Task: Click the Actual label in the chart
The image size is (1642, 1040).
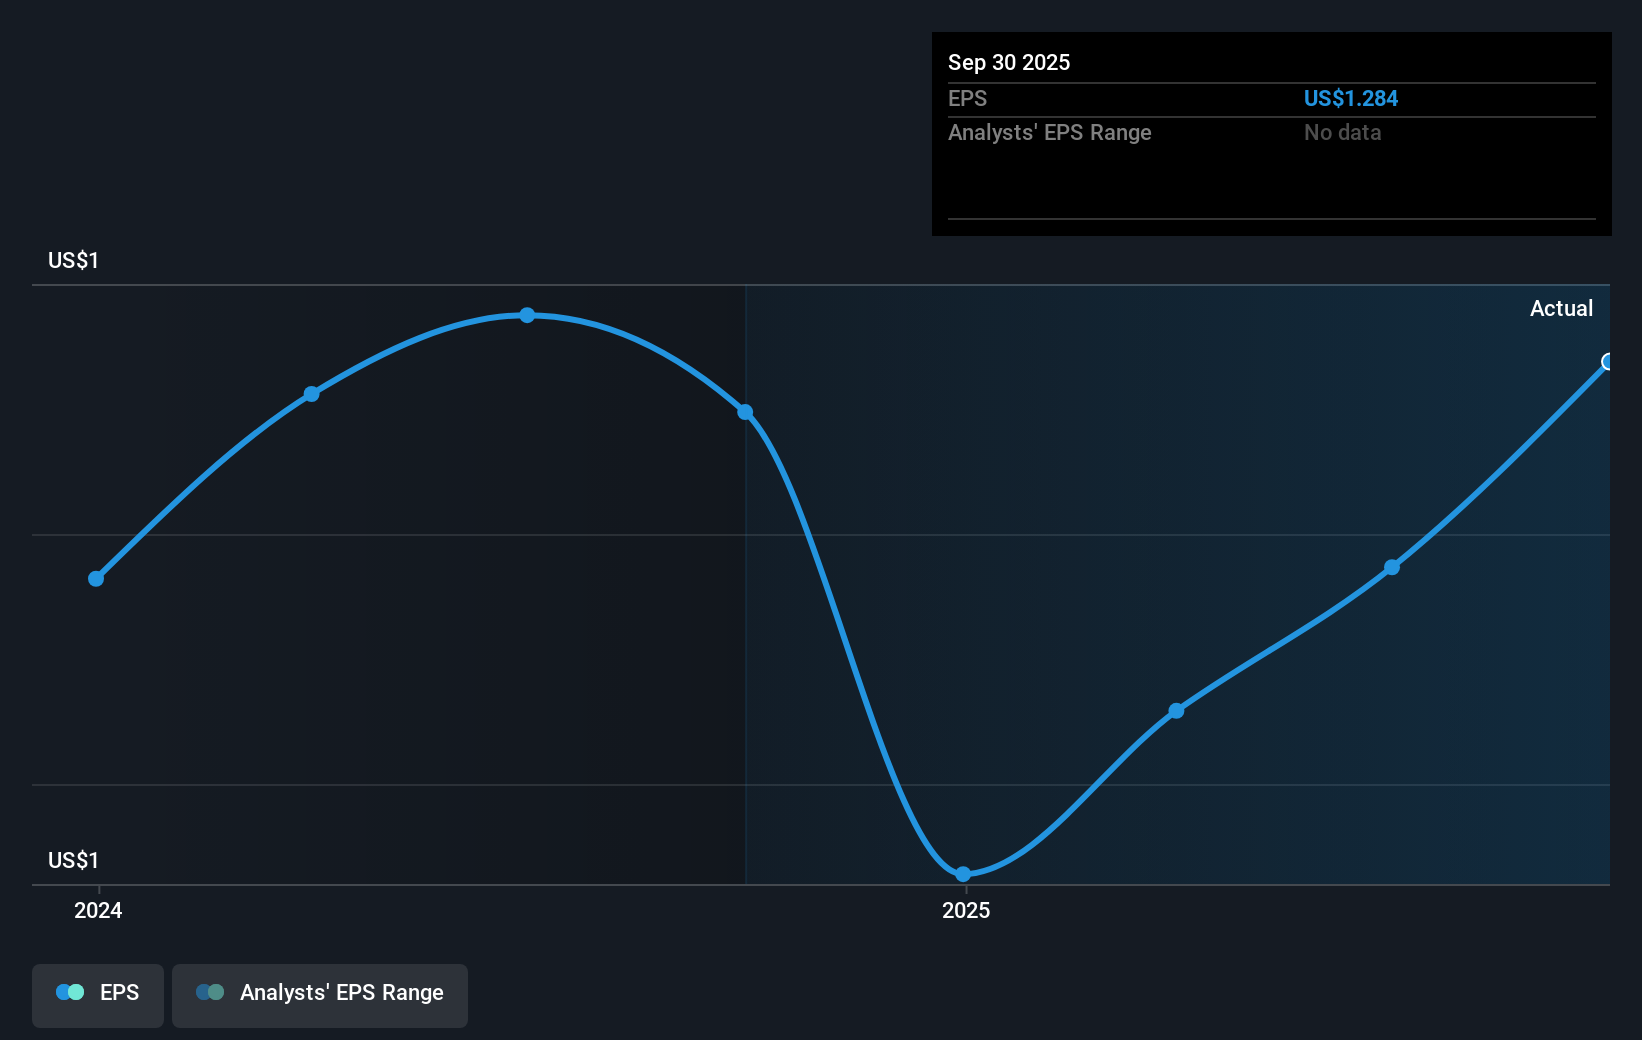Action: click(1561, 308)
